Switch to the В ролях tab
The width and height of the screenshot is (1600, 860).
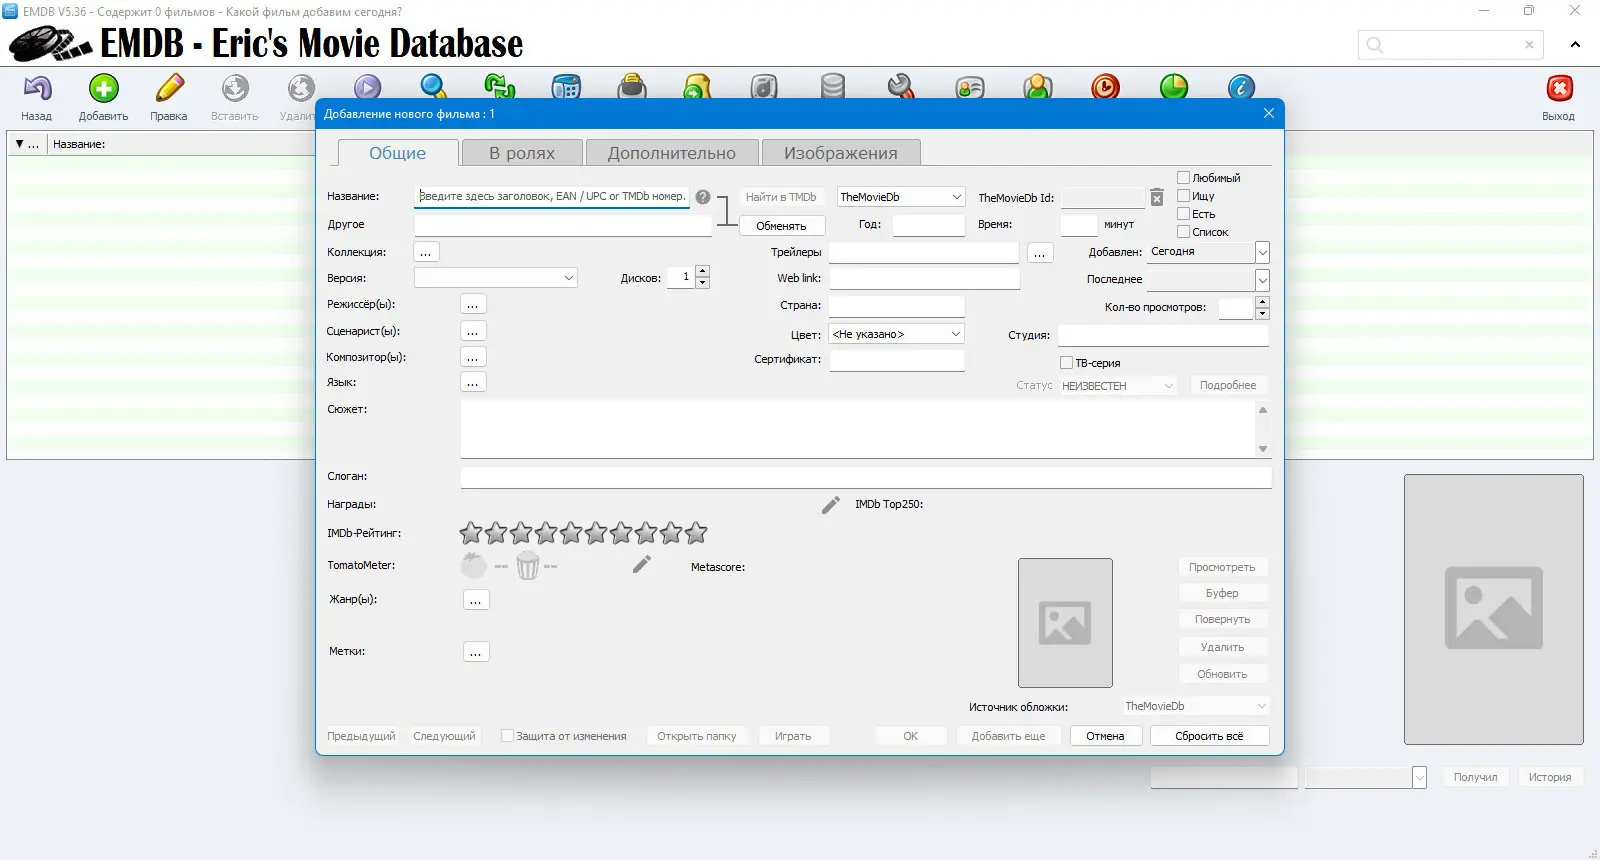[521, 153]
